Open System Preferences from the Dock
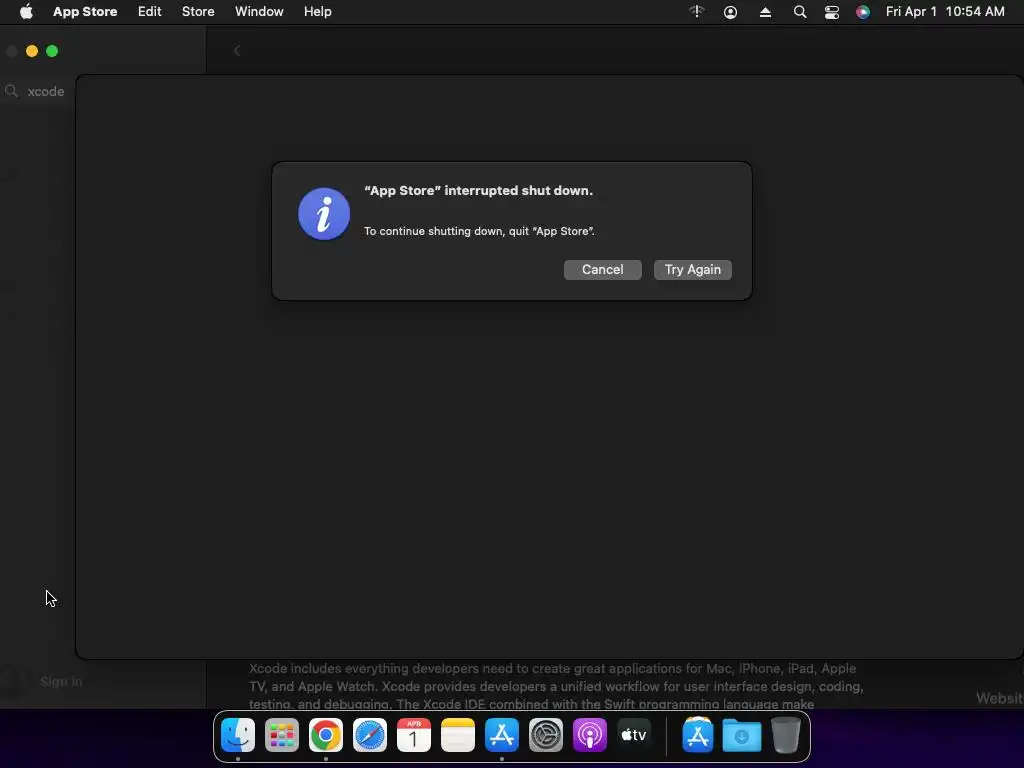The height and width of the screenshot is (768, 1024). tap(546, 735)
